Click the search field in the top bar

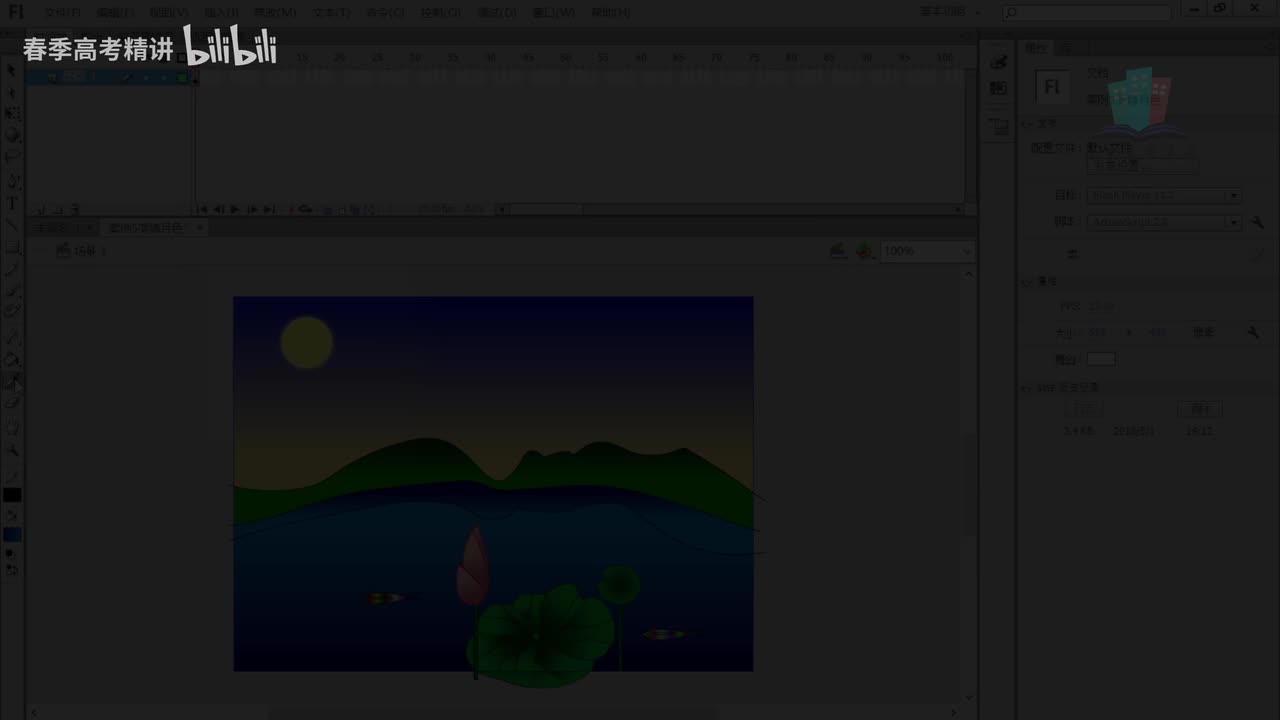click(1086, 12)
